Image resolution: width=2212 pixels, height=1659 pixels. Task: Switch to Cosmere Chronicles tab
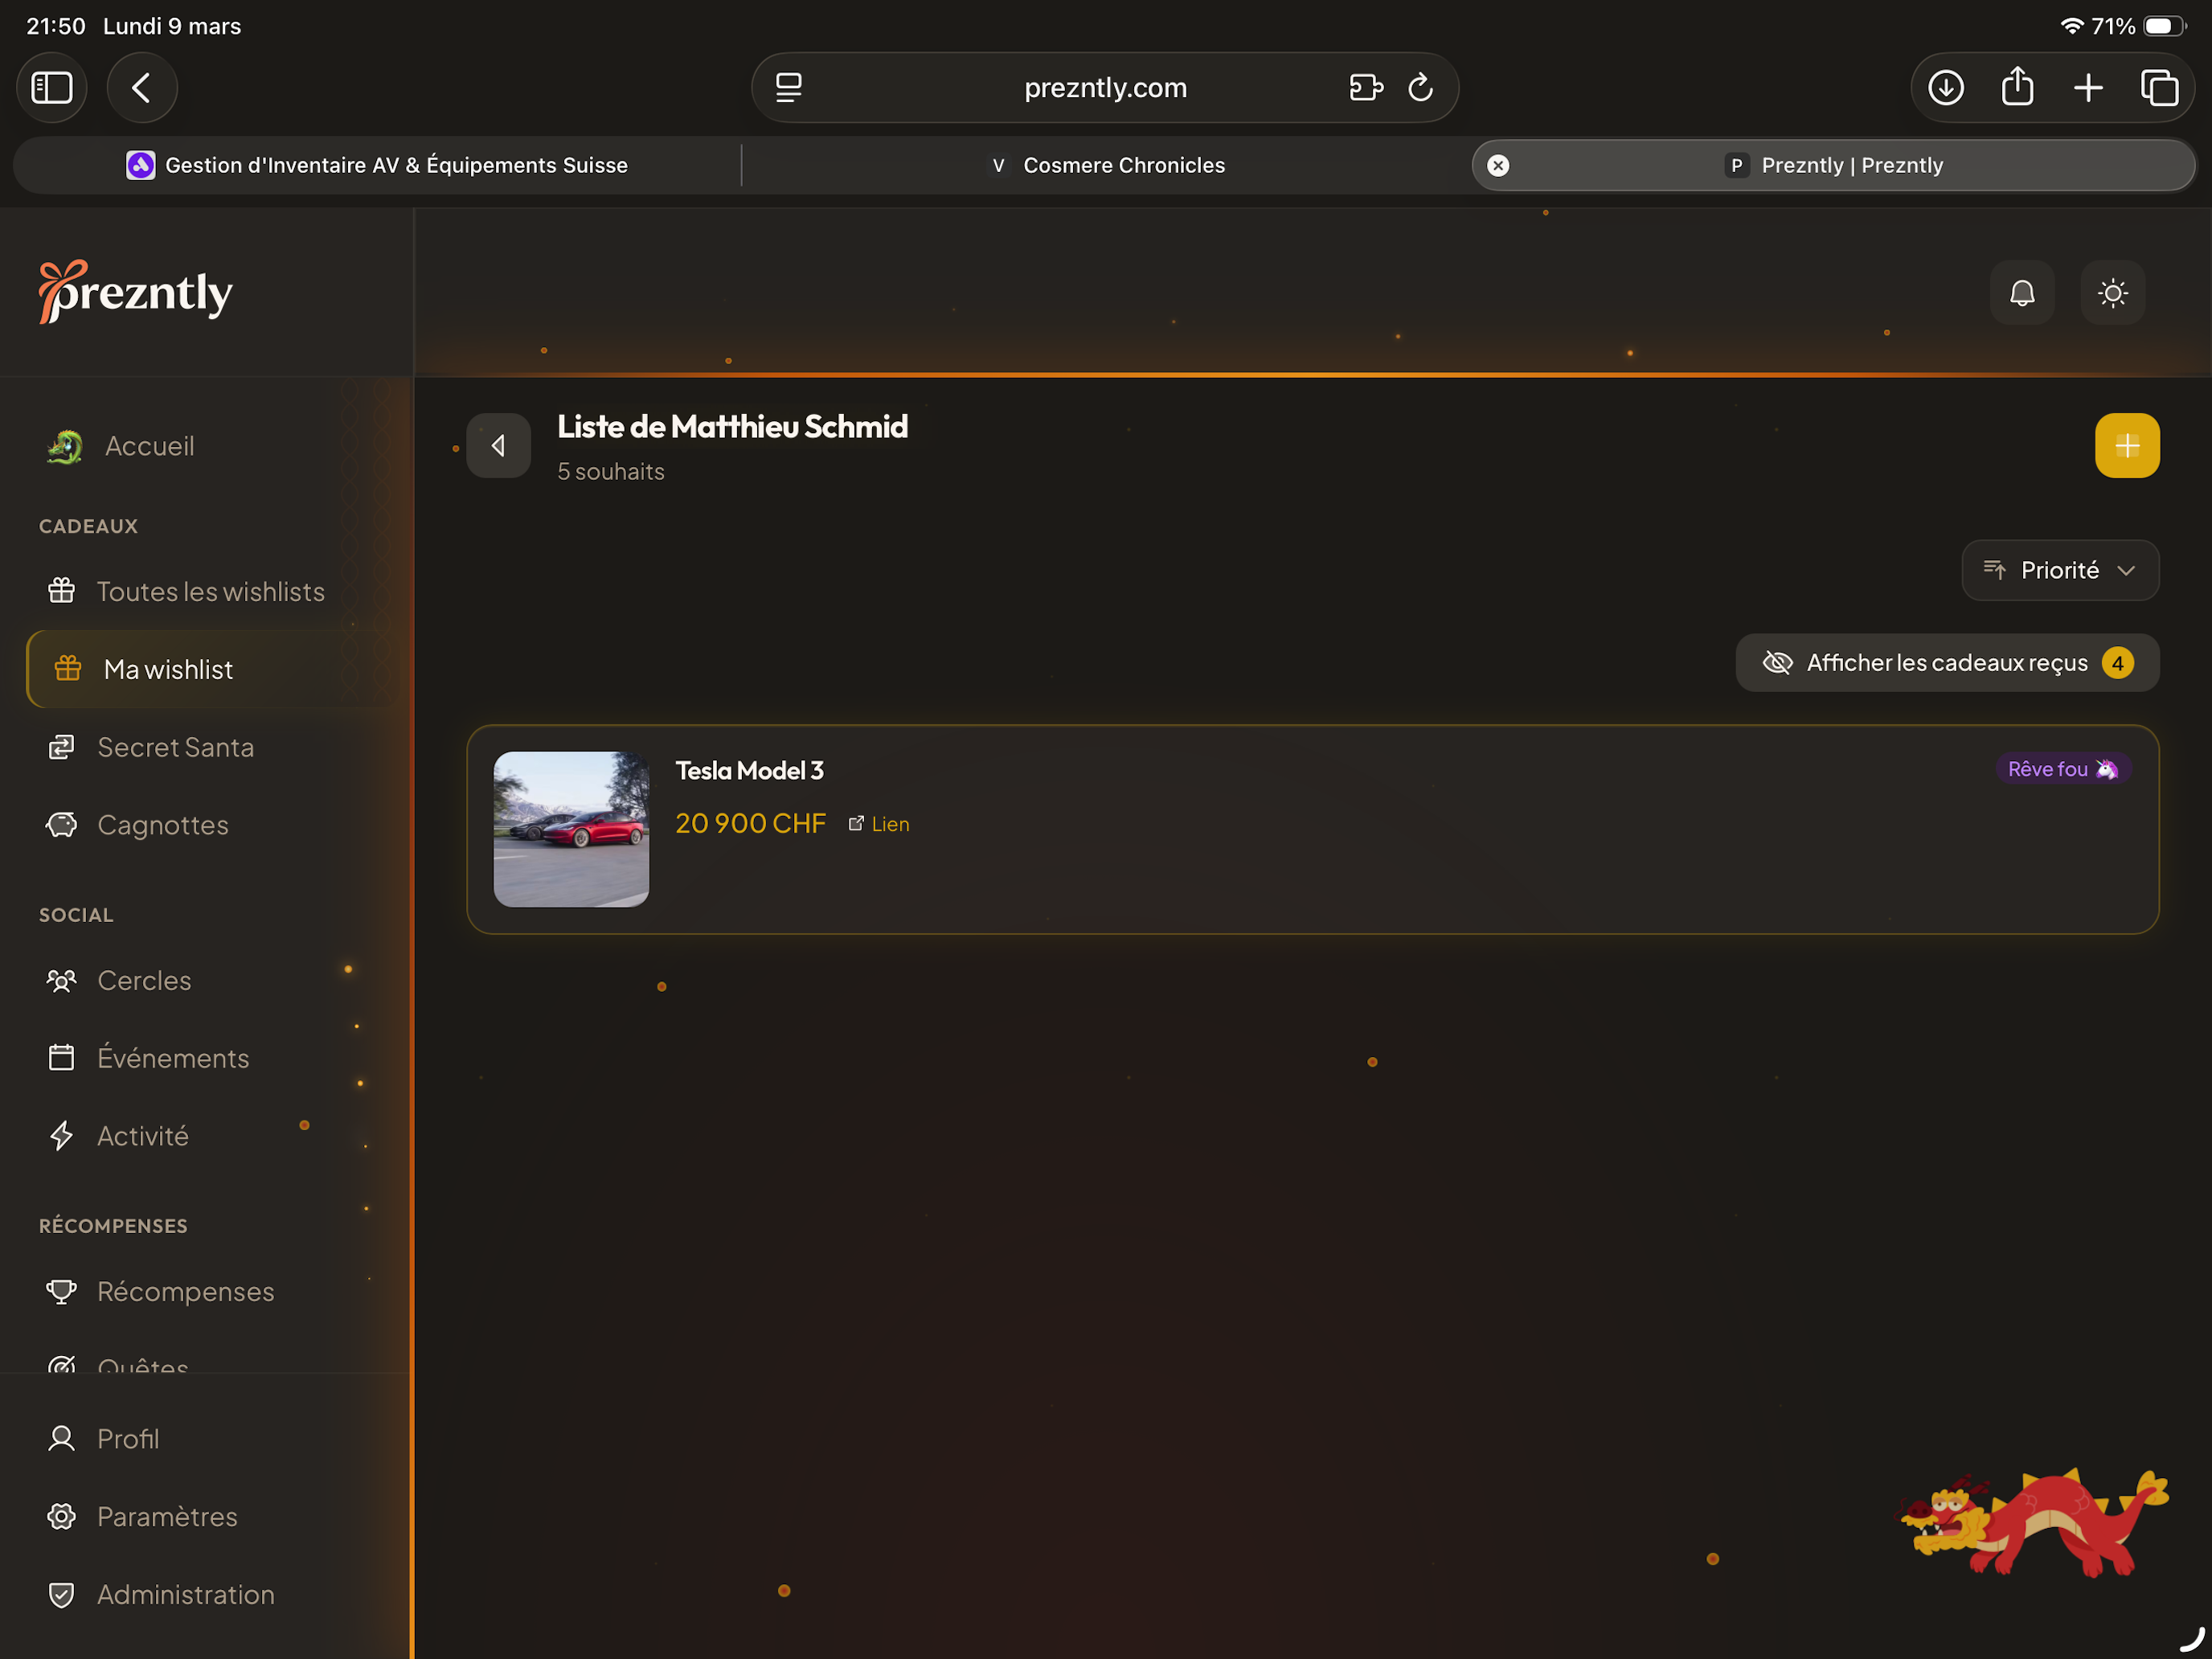[1107, 165]
